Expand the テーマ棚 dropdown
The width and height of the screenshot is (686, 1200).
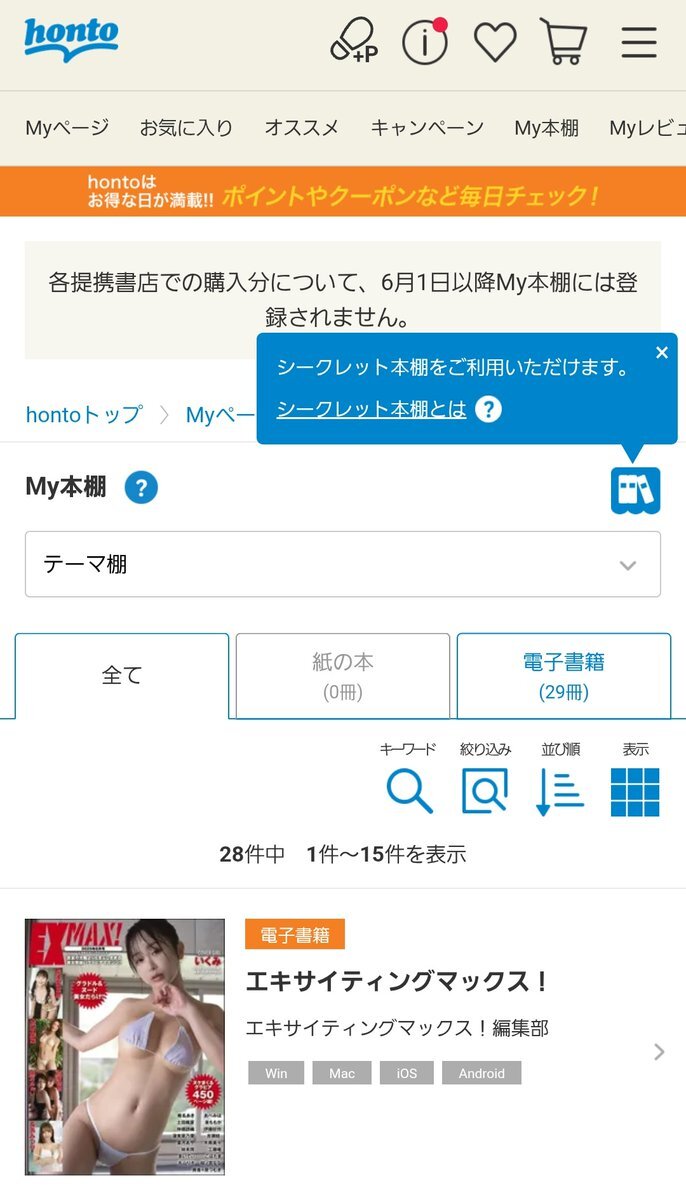coord(343,564)
